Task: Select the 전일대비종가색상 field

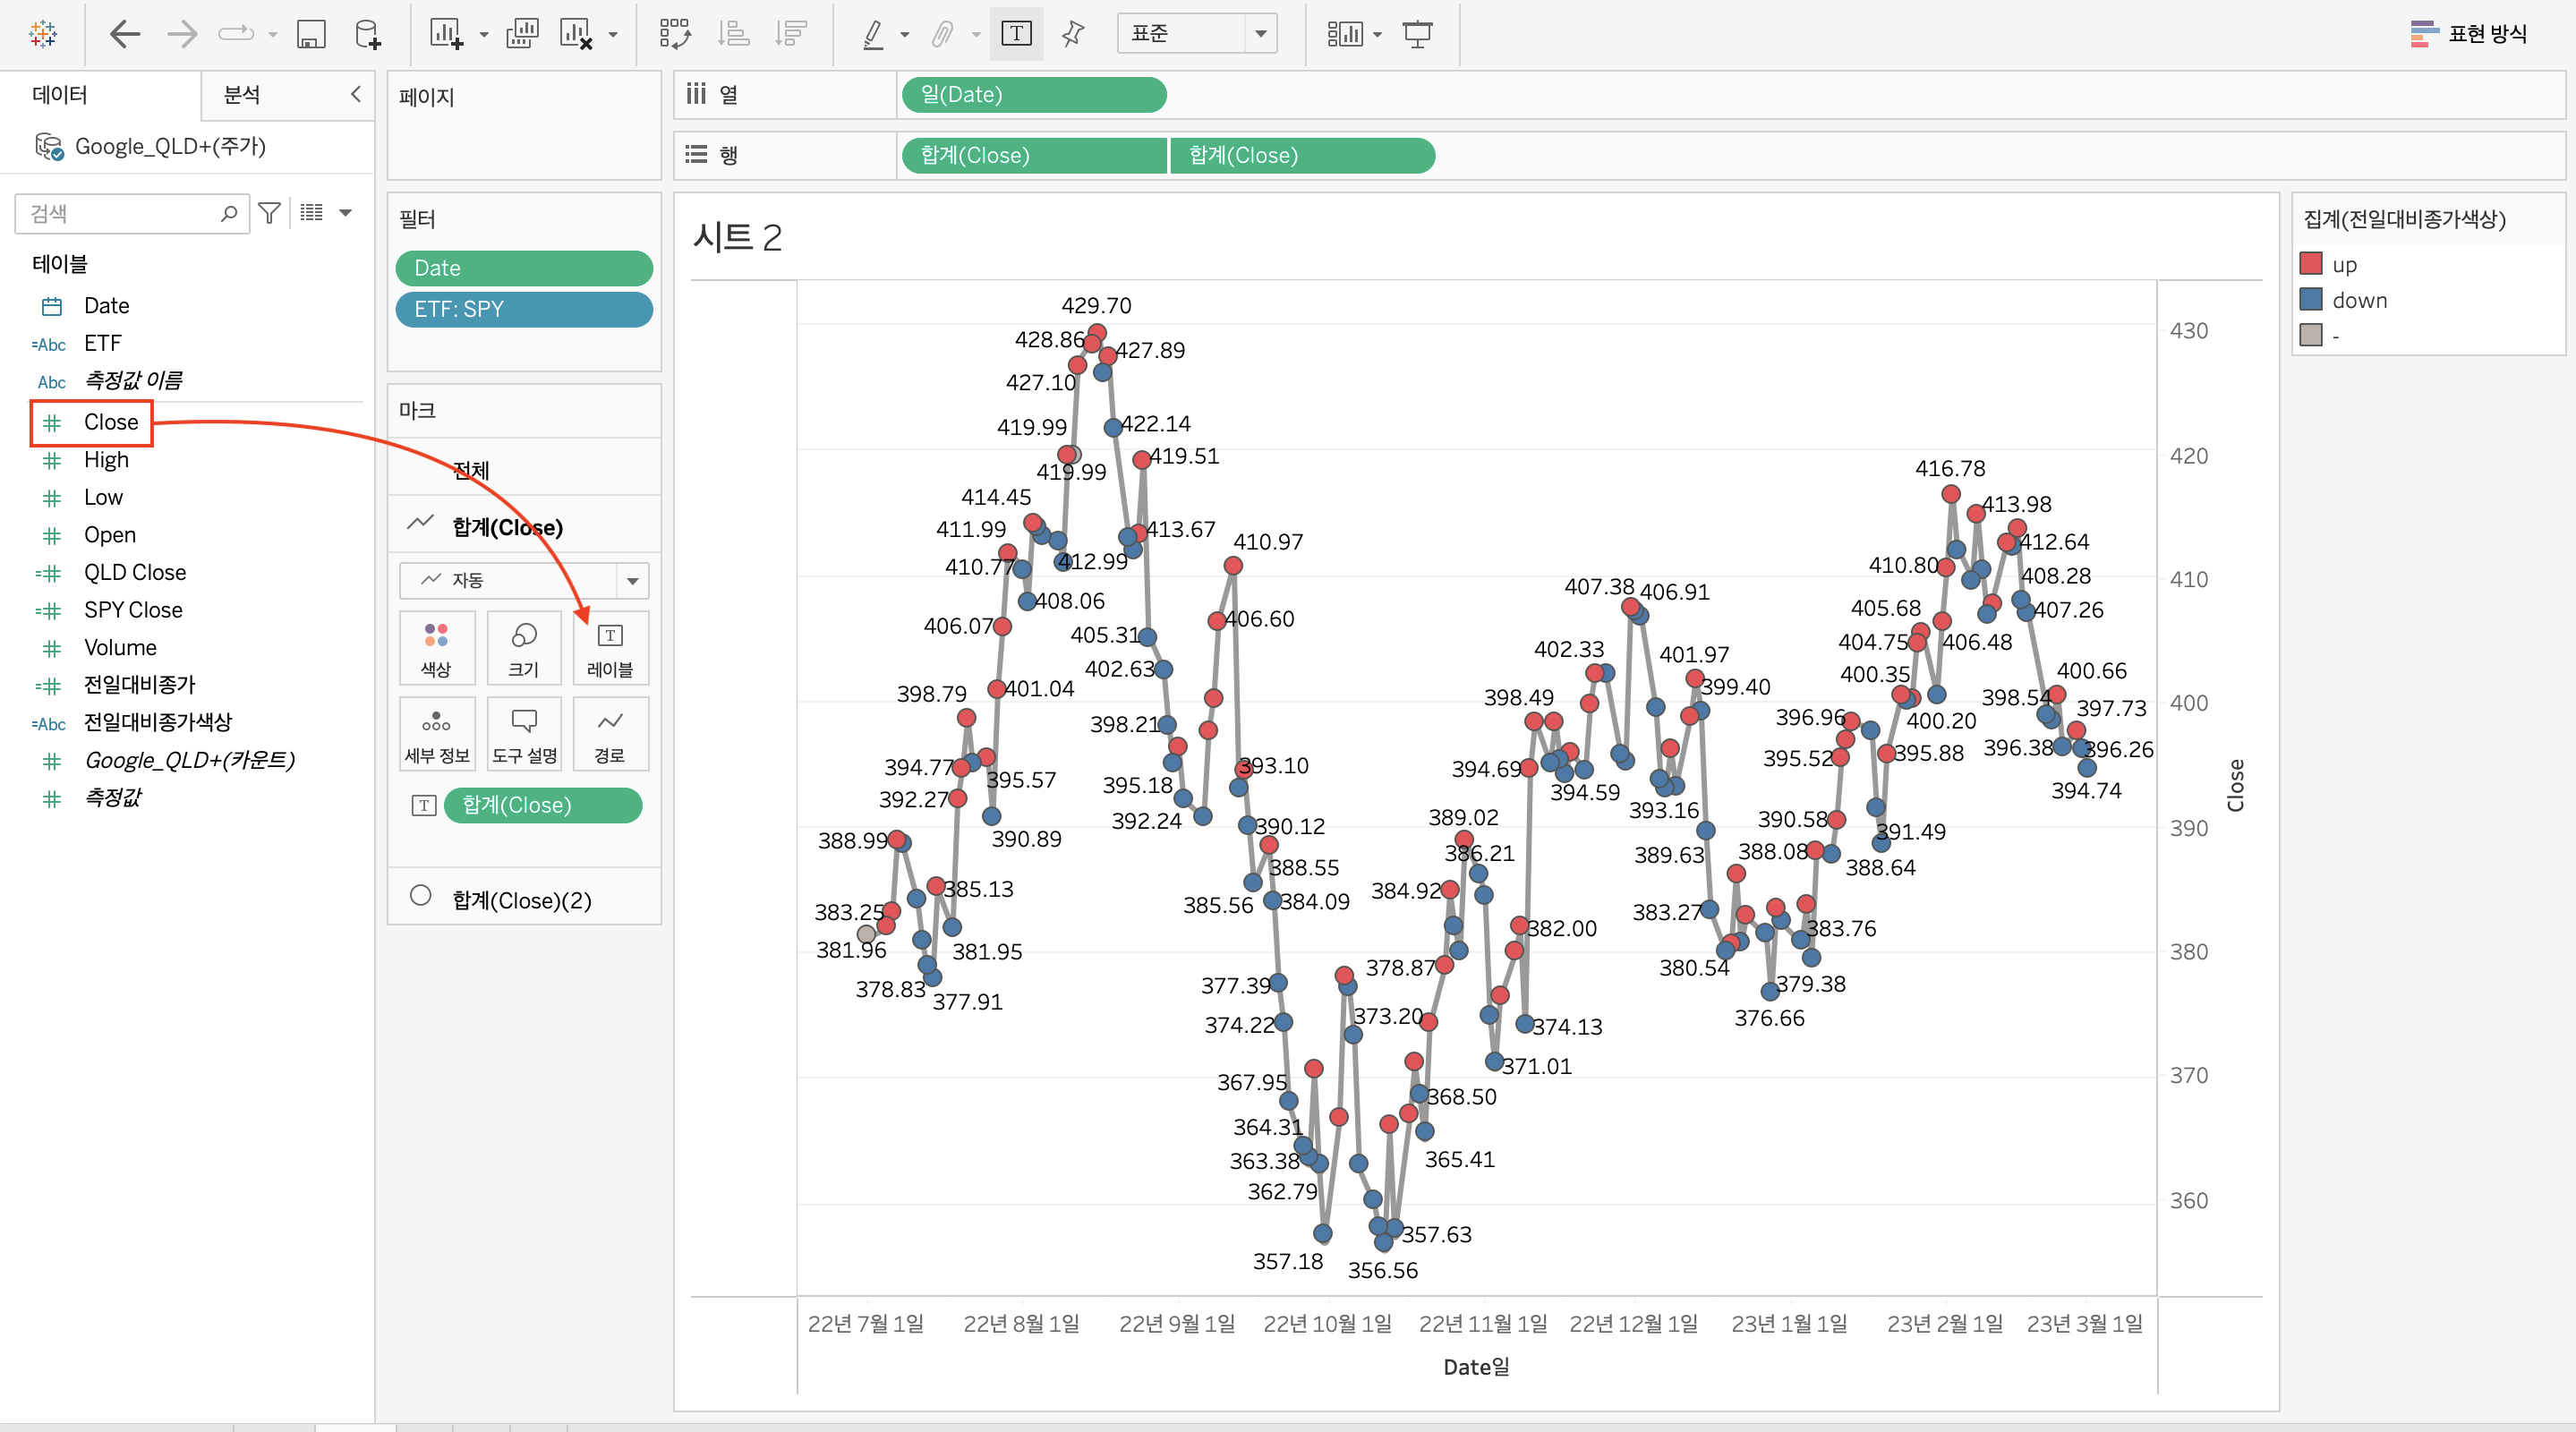Action: pyautogui.click(x=157, y=722)
